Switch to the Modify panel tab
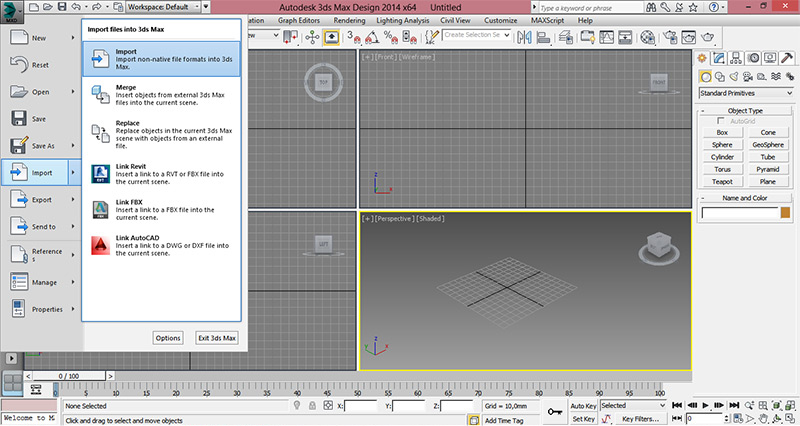The width and height of the screenshot is (800, 426). click(x=719, y=58)
